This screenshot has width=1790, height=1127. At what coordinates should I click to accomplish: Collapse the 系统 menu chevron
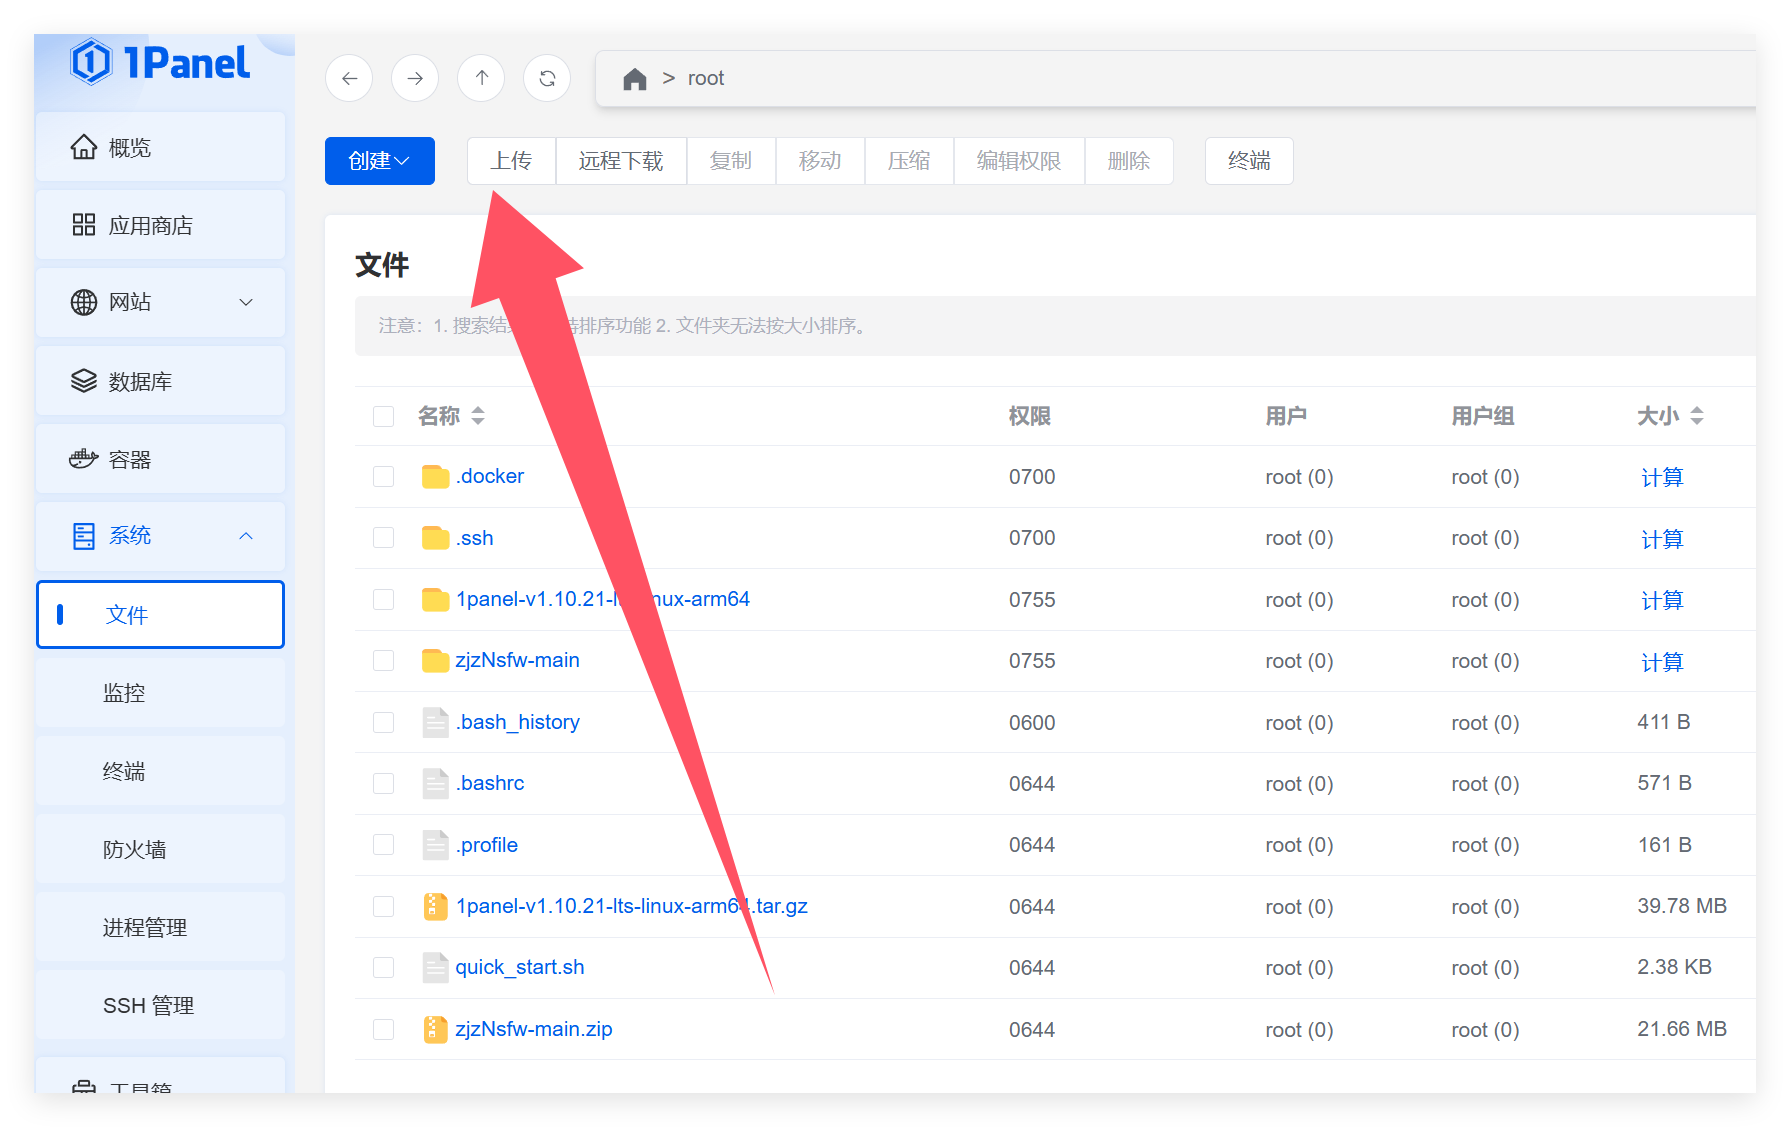246,536
